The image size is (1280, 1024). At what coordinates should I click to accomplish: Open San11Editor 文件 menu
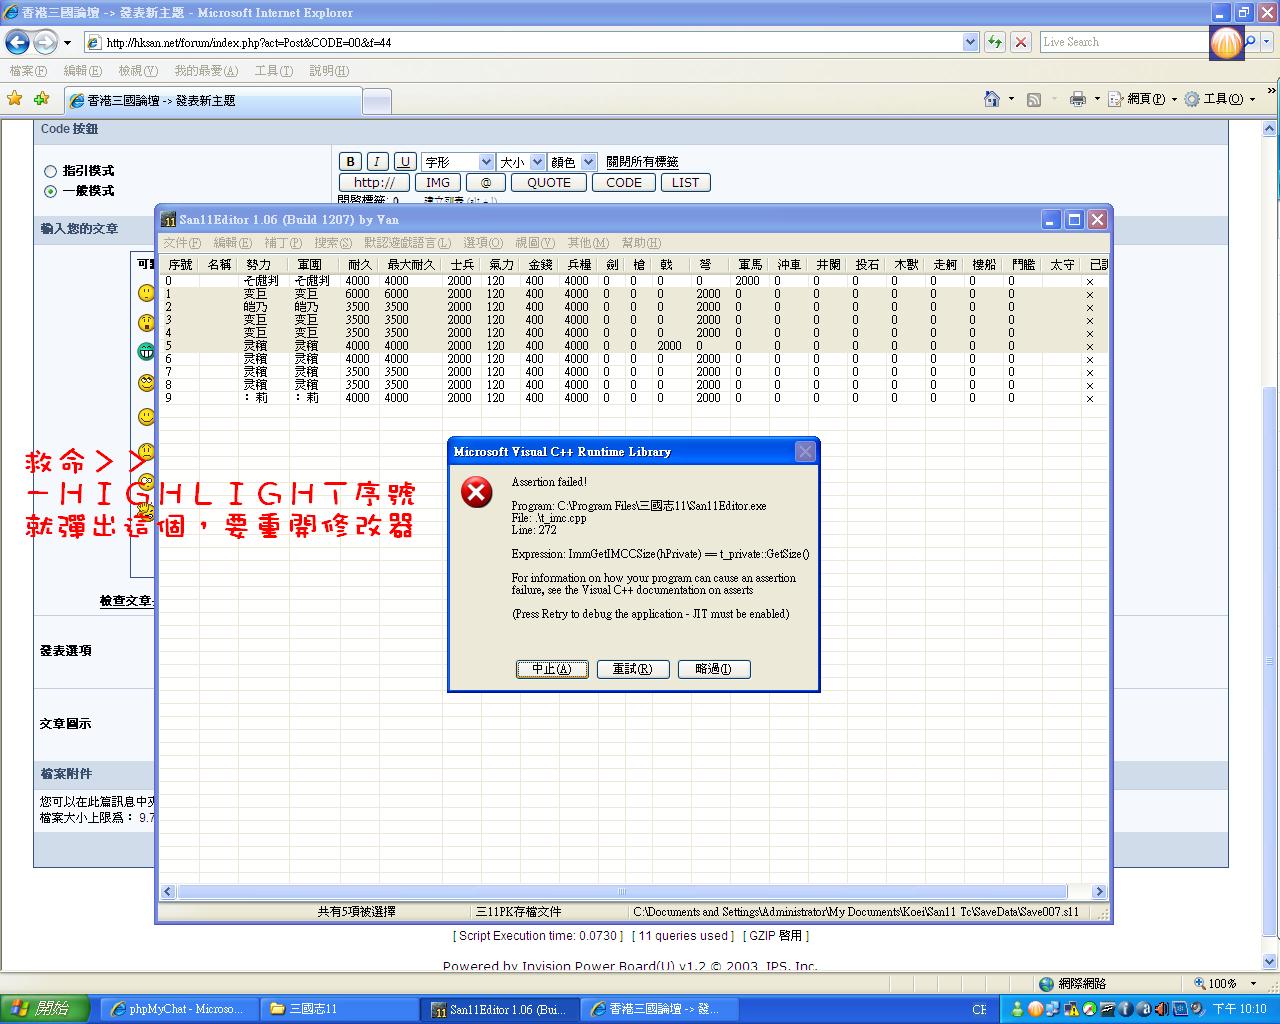point(182,243)
